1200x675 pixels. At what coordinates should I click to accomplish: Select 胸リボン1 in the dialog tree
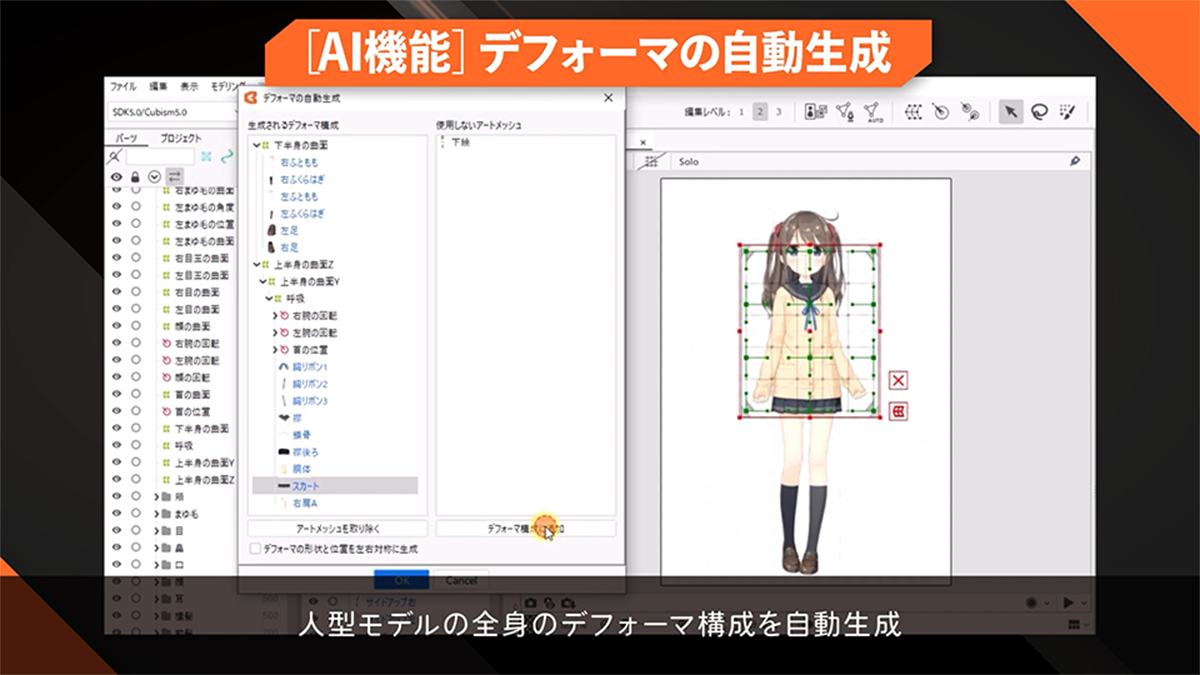click(x=311, y=367)
